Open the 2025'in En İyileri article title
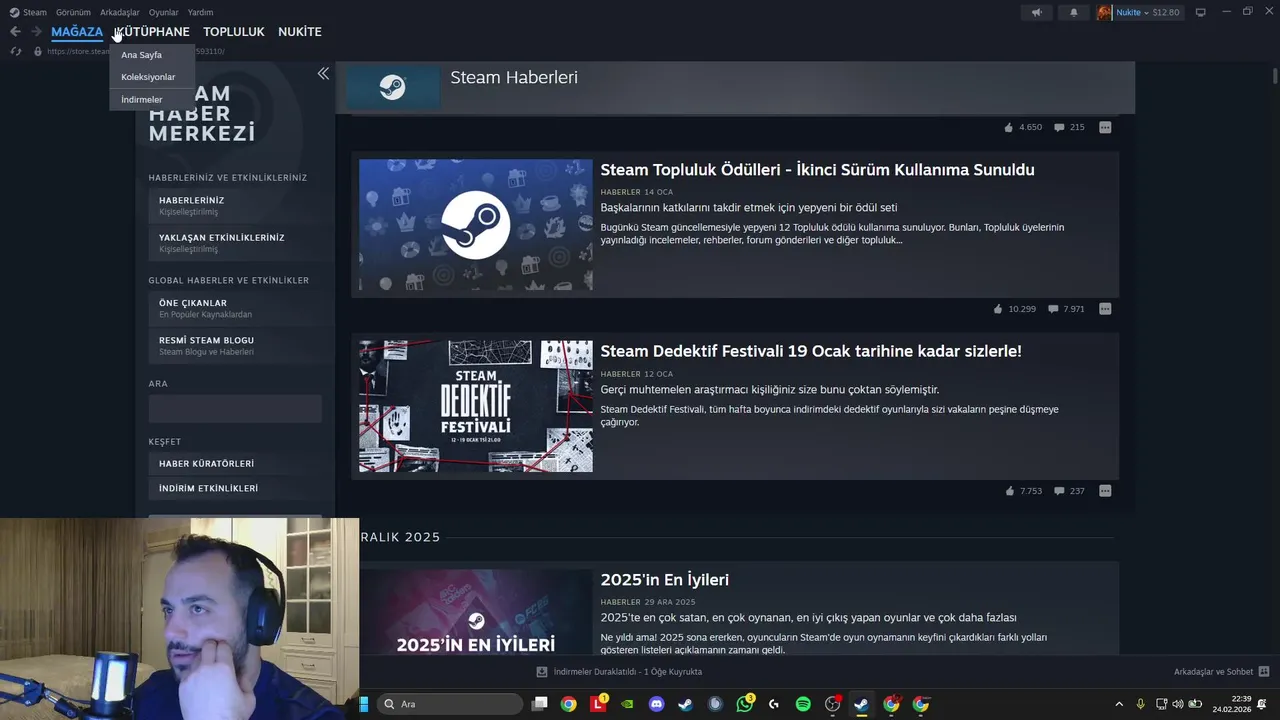This screenshot has height=720, width=1280. [x=665, y=580]
